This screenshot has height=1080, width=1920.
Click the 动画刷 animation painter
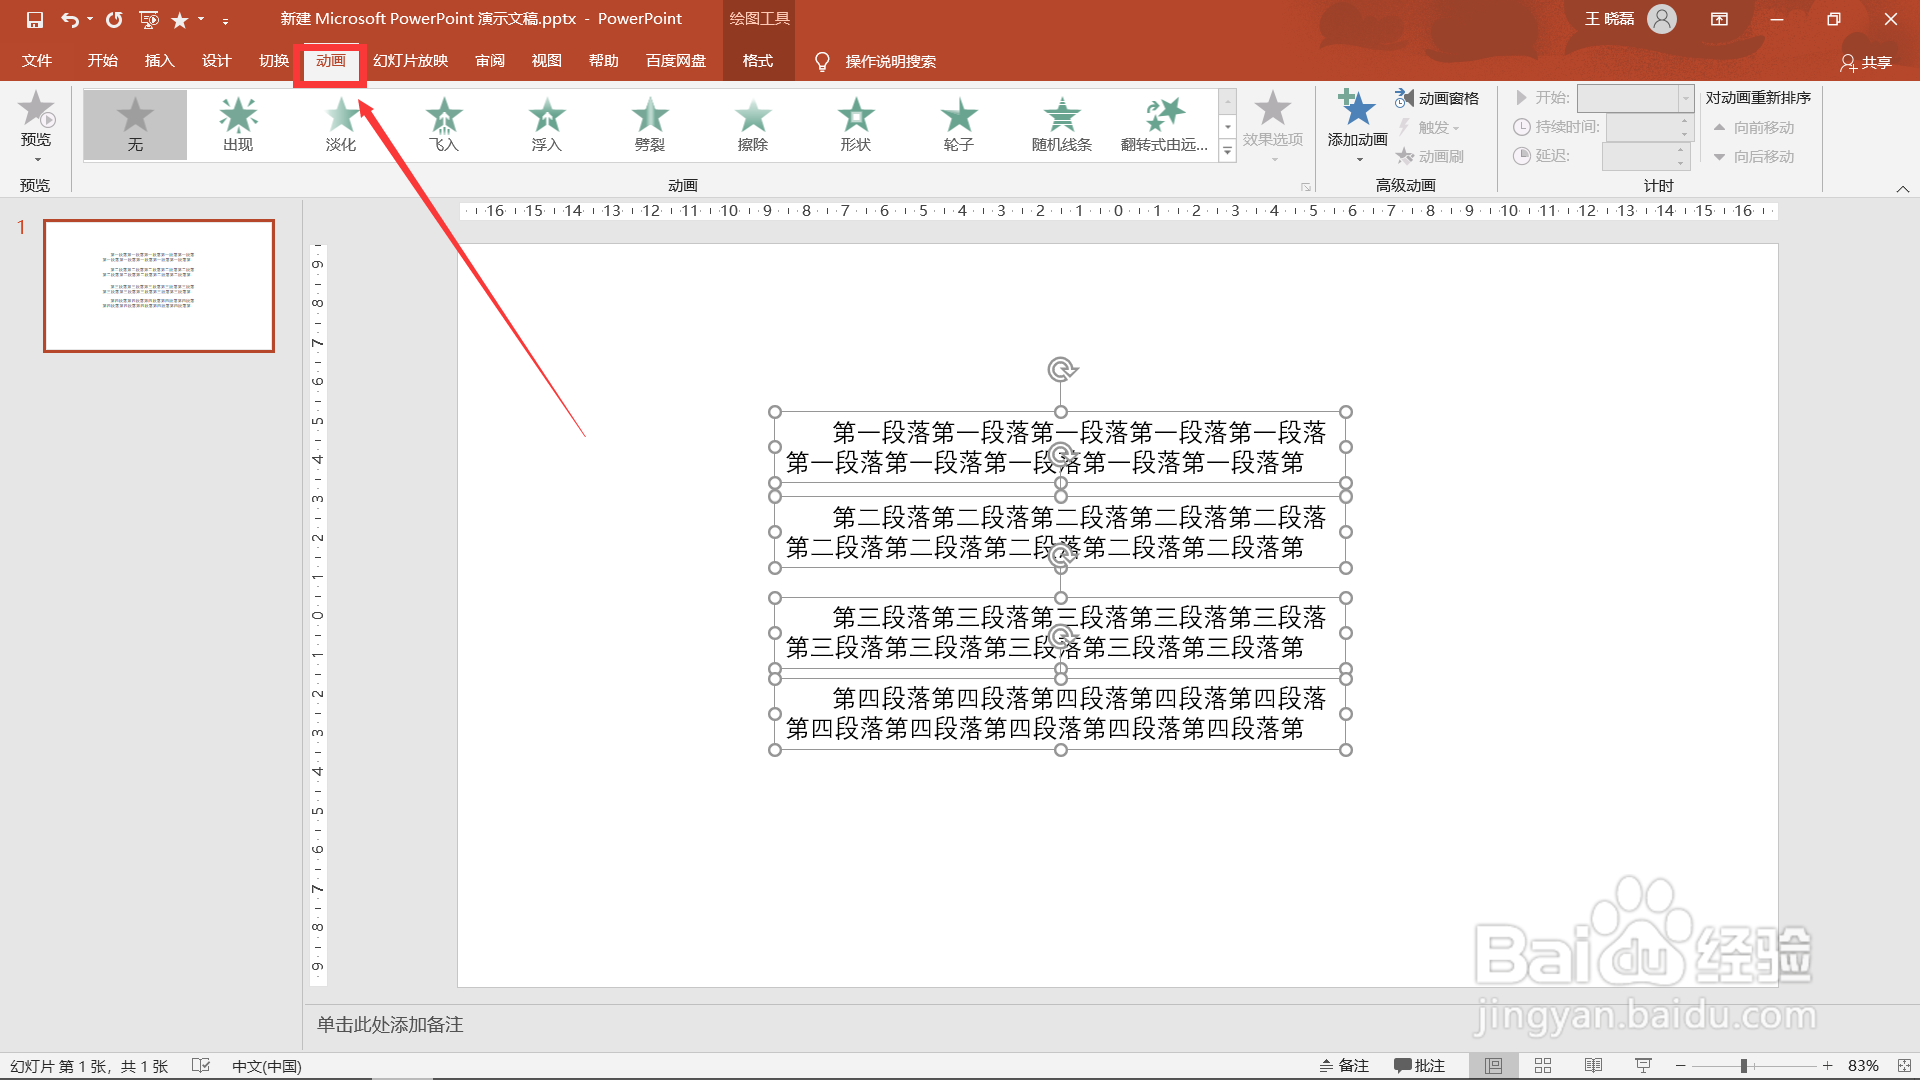click(1430, 156)
